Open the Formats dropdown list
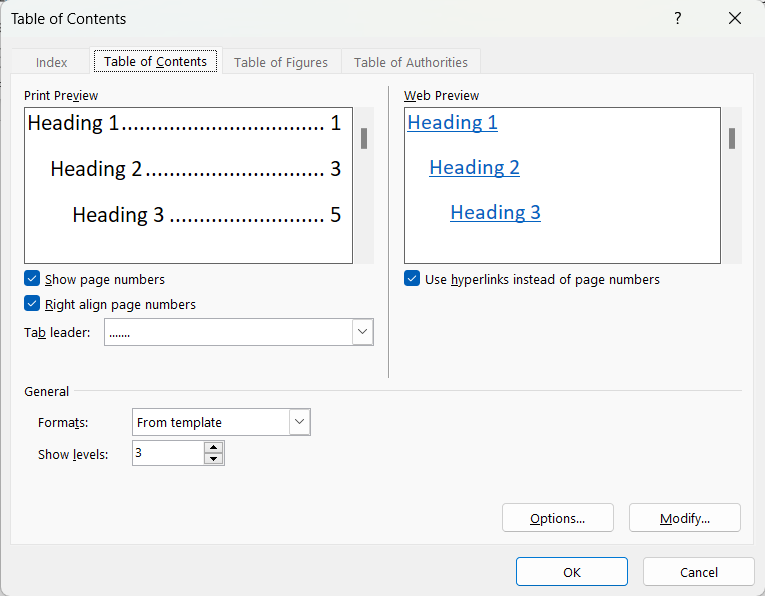Screen dimensions: 765x596 pyautogui.click(x=300, y=422)
